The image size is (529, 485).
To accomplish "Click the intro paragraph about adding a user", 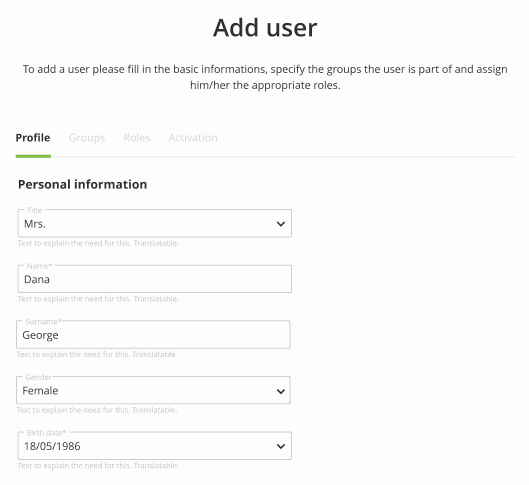I will pyautogui.click(x=265, y=77).
